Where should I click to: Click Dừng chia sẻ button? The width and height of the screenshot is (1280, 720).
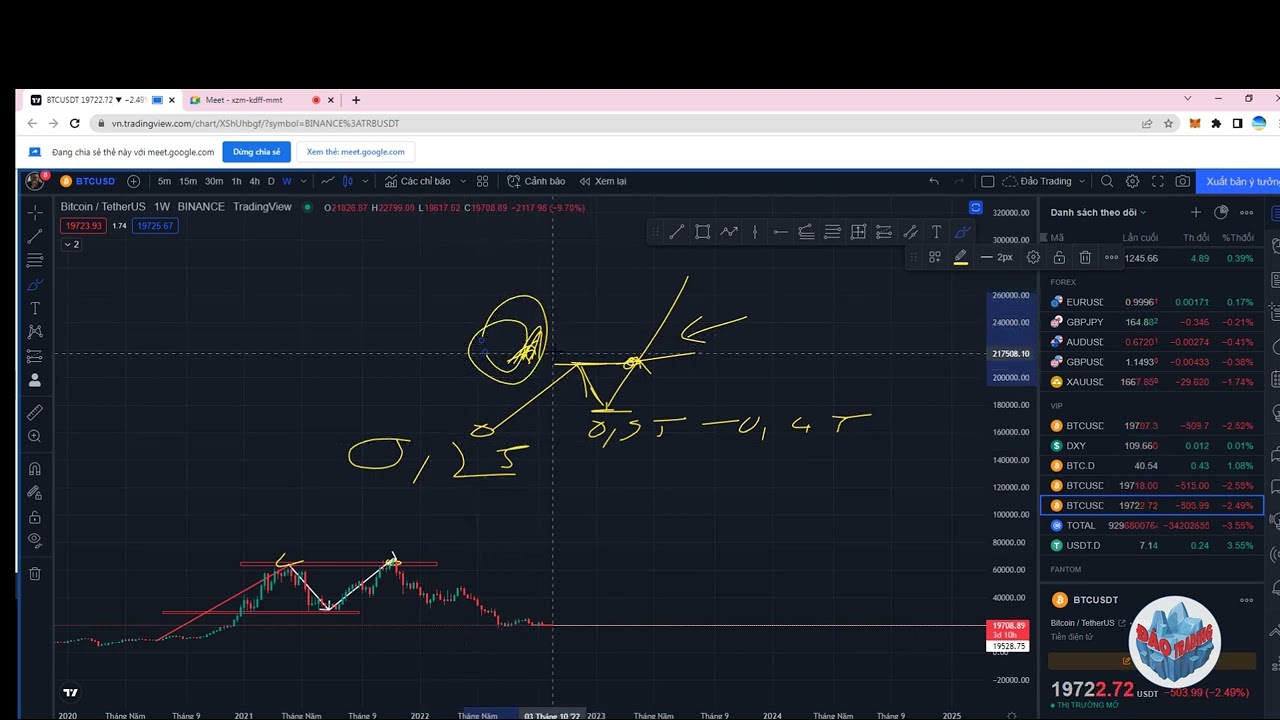tap(257, 152)
